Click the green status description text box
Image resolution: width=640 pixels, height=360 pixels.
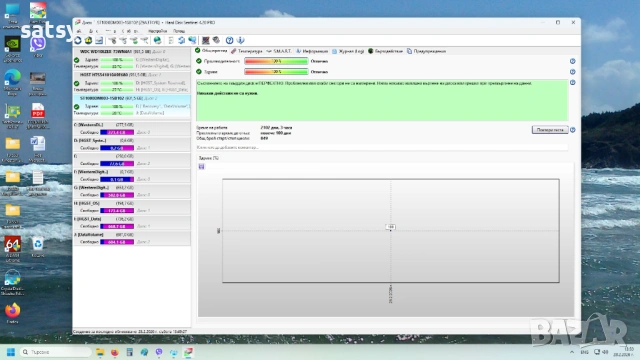(x=382, y=100)
